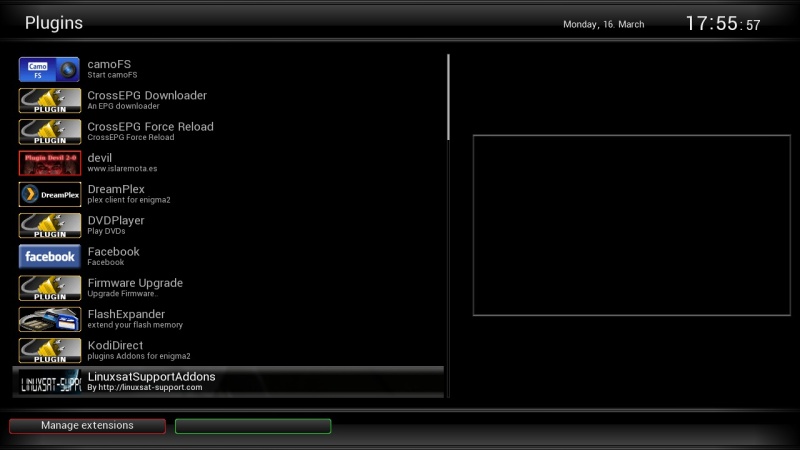Open the LinuxsatSupportAddons title text
Image resolution: width=800 pixels, height=450 pixels.
click(x=152, y=377)
